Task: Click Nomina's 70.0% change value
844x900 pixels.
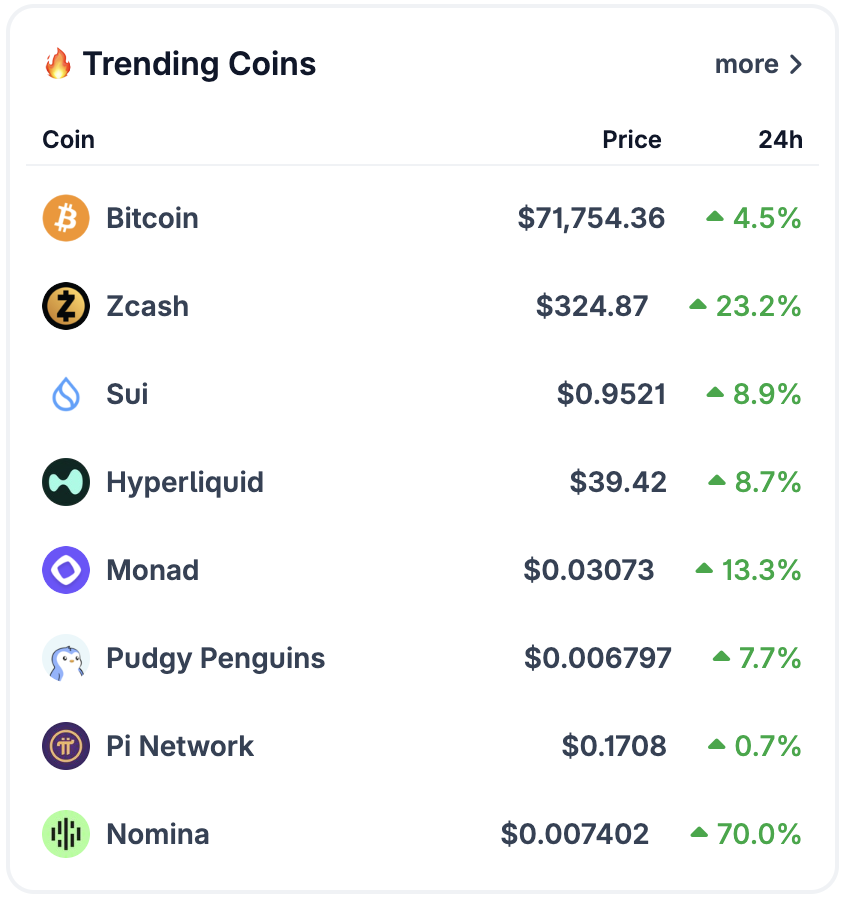Action: click(758, 834)
